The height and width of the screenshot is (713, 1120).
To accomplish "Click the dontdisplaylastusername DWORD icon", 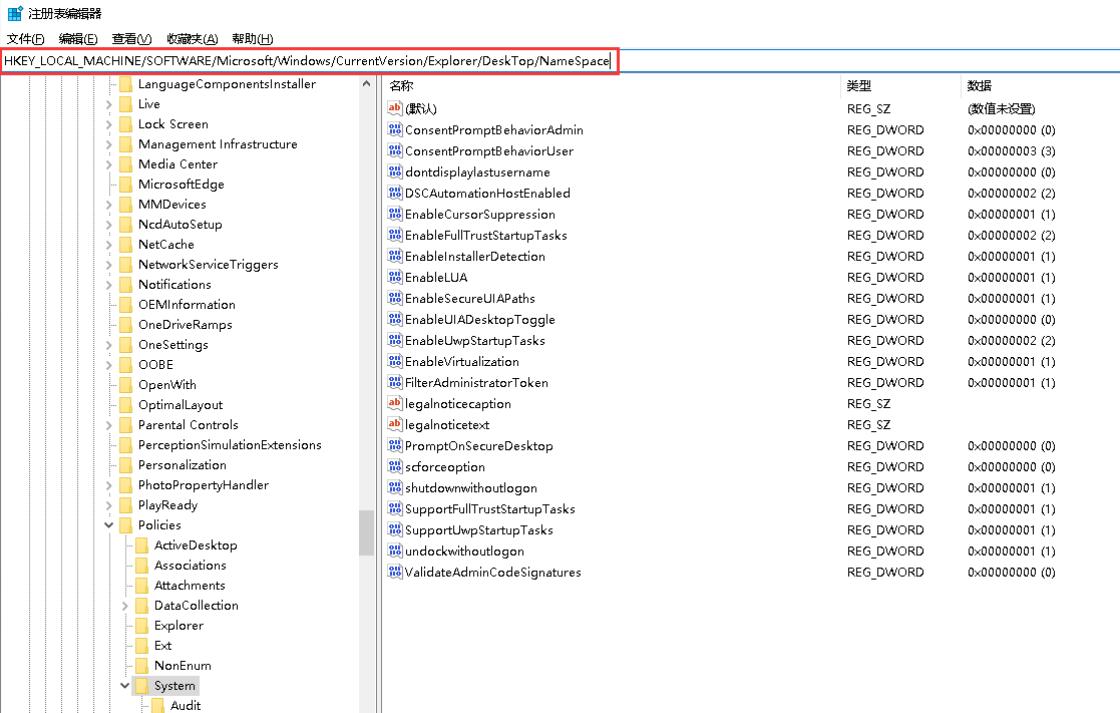I will coord(394,171).
